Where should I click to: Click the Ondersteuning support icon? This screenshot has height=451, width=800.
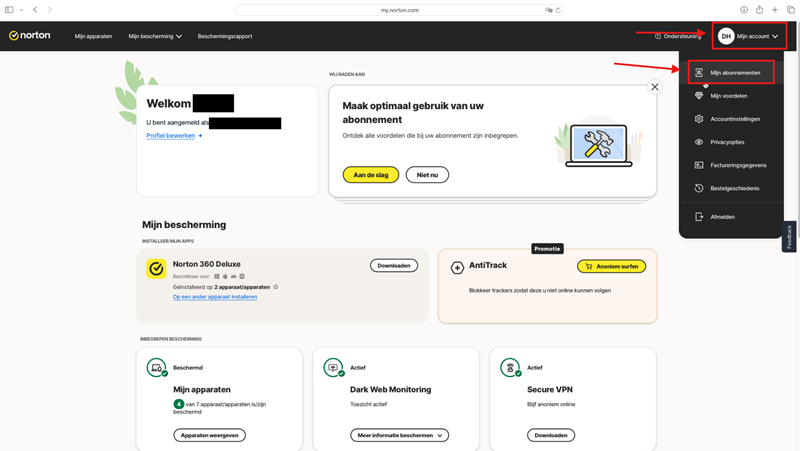[658, 36]
